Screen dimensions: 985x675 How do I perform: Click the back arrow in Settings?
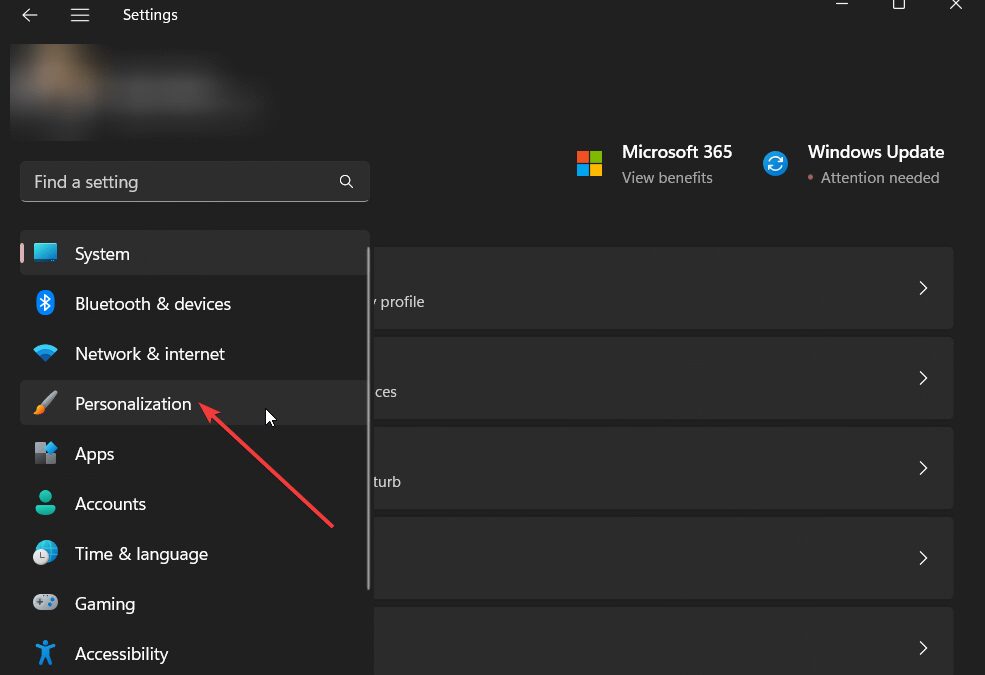coord(29,15)
